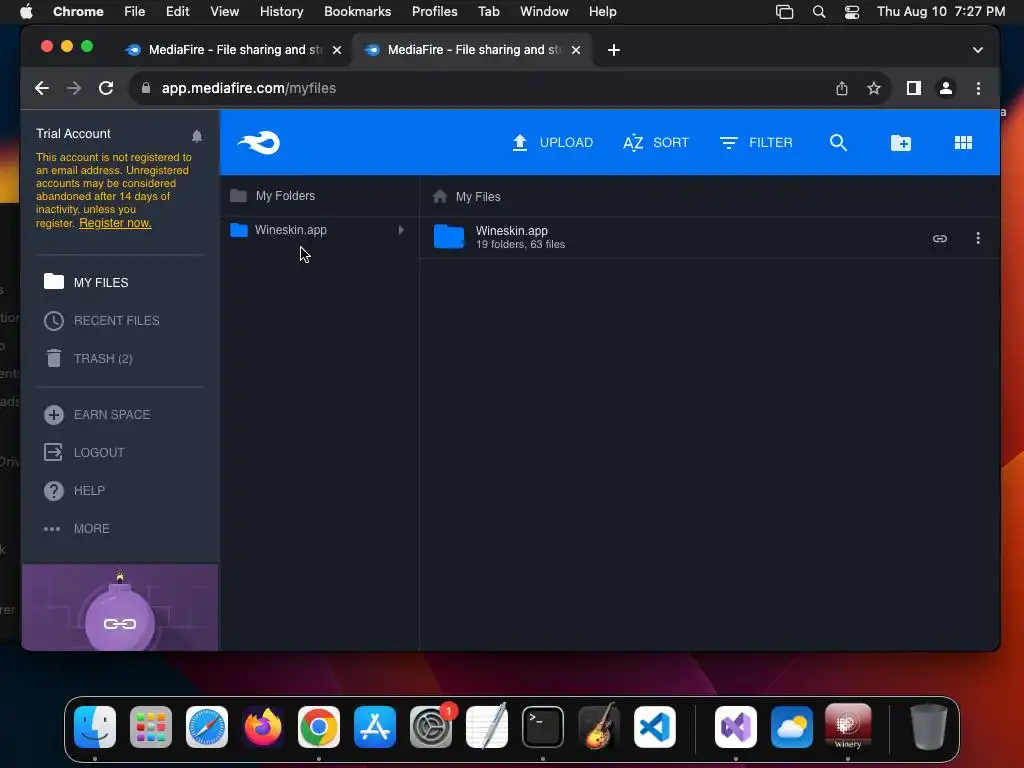1024x768 pixels.
Task: Toggle Chrome side panel icon
Action: point(914,88)
